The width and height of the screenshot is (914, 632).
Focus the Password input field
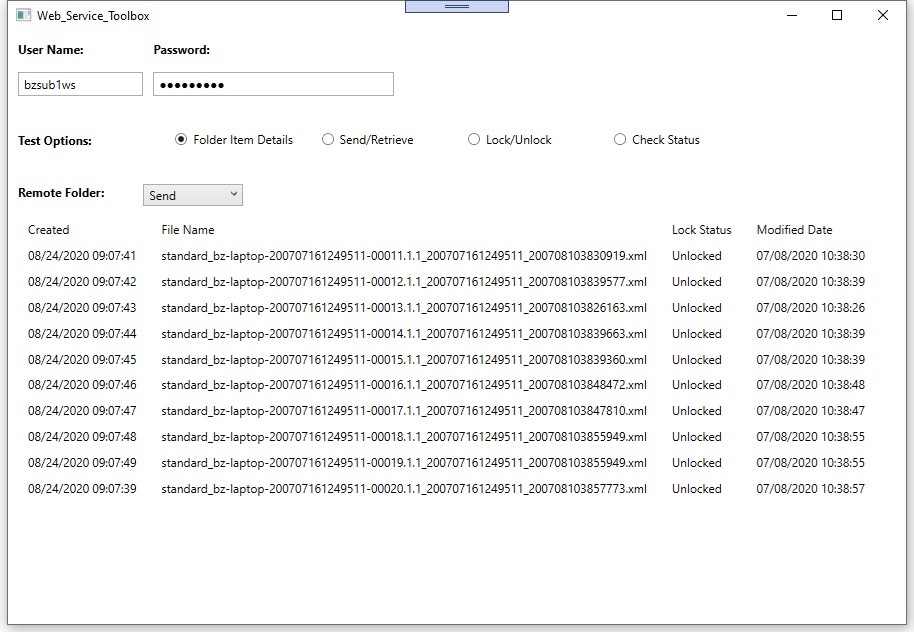pos(273,85)
